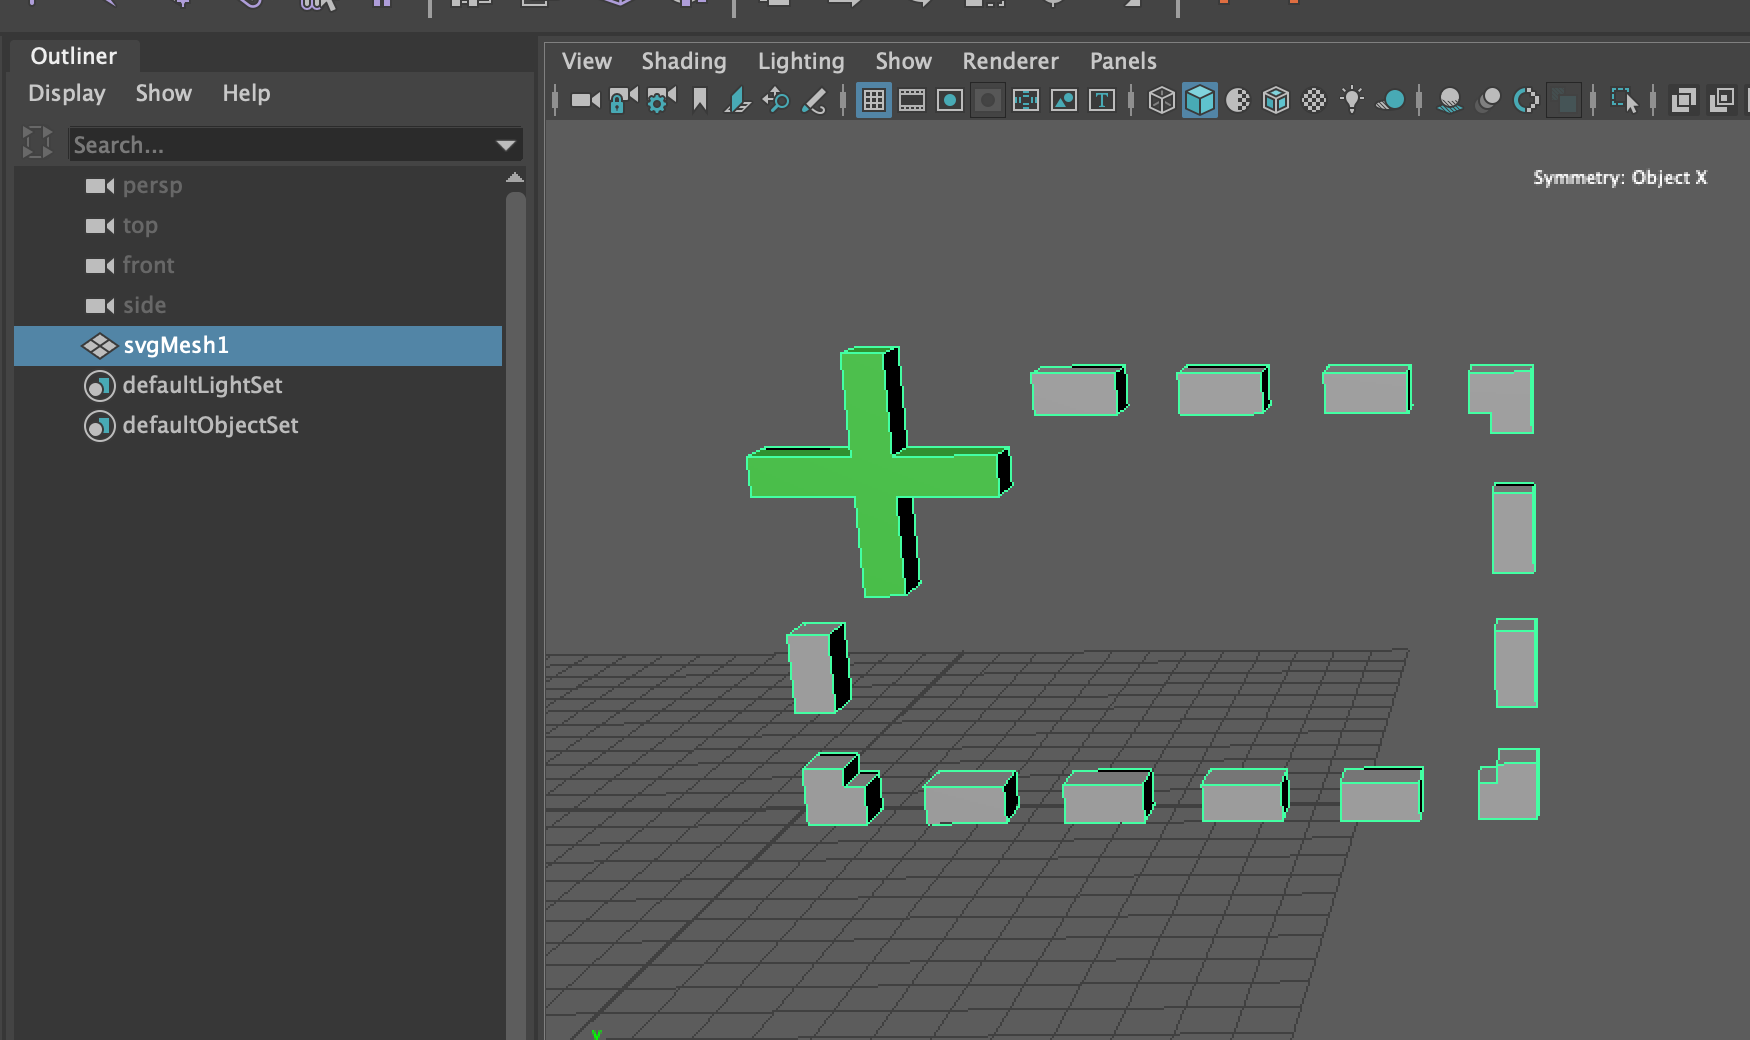Open the camera attribute editor icon
Image resolution: width=1750 pixels, height=1040 pixels.
[658, 100]
